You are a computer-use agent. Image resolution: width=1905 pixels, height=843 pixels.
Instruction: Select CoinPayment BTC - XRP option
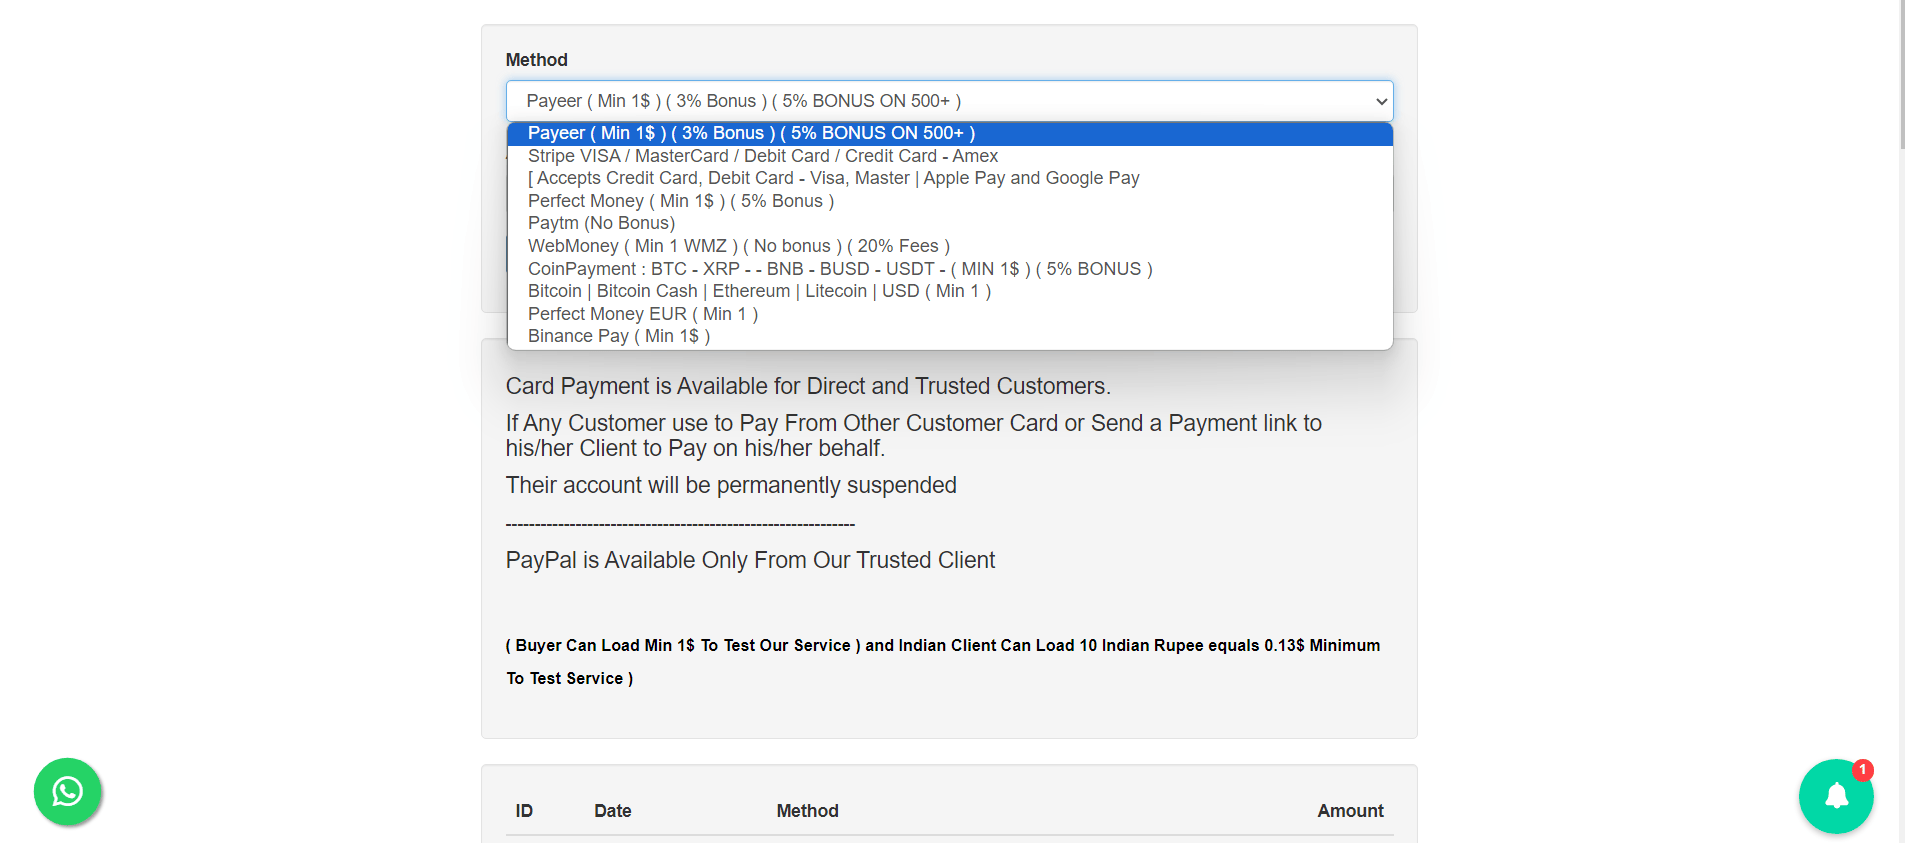coord(839,269)
